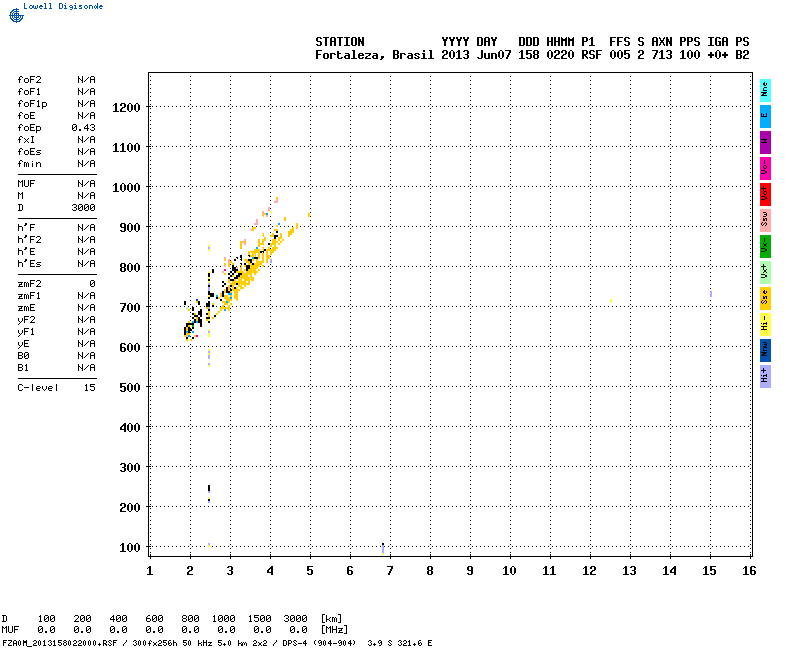Screen dimensions: 800x650
Task: Click the STATION header label
Action: [340, 42]
